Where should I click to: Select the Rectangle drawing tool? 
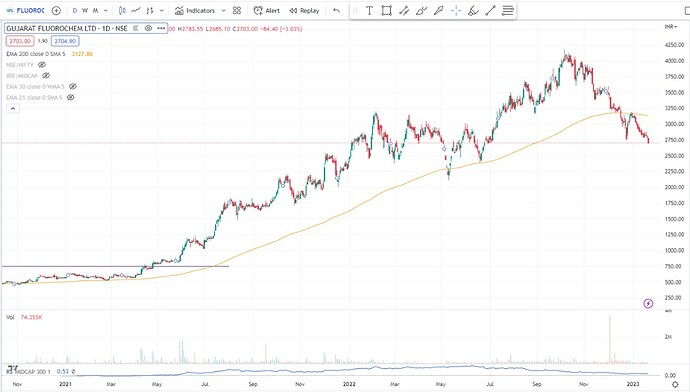[x=386, y=11]
